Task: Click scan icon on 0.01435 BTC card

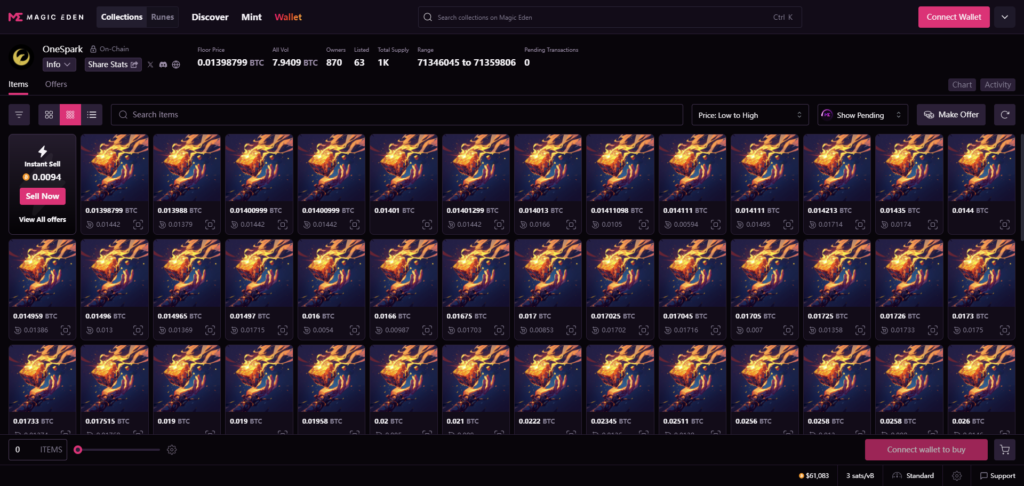Action: click(933, 225)
